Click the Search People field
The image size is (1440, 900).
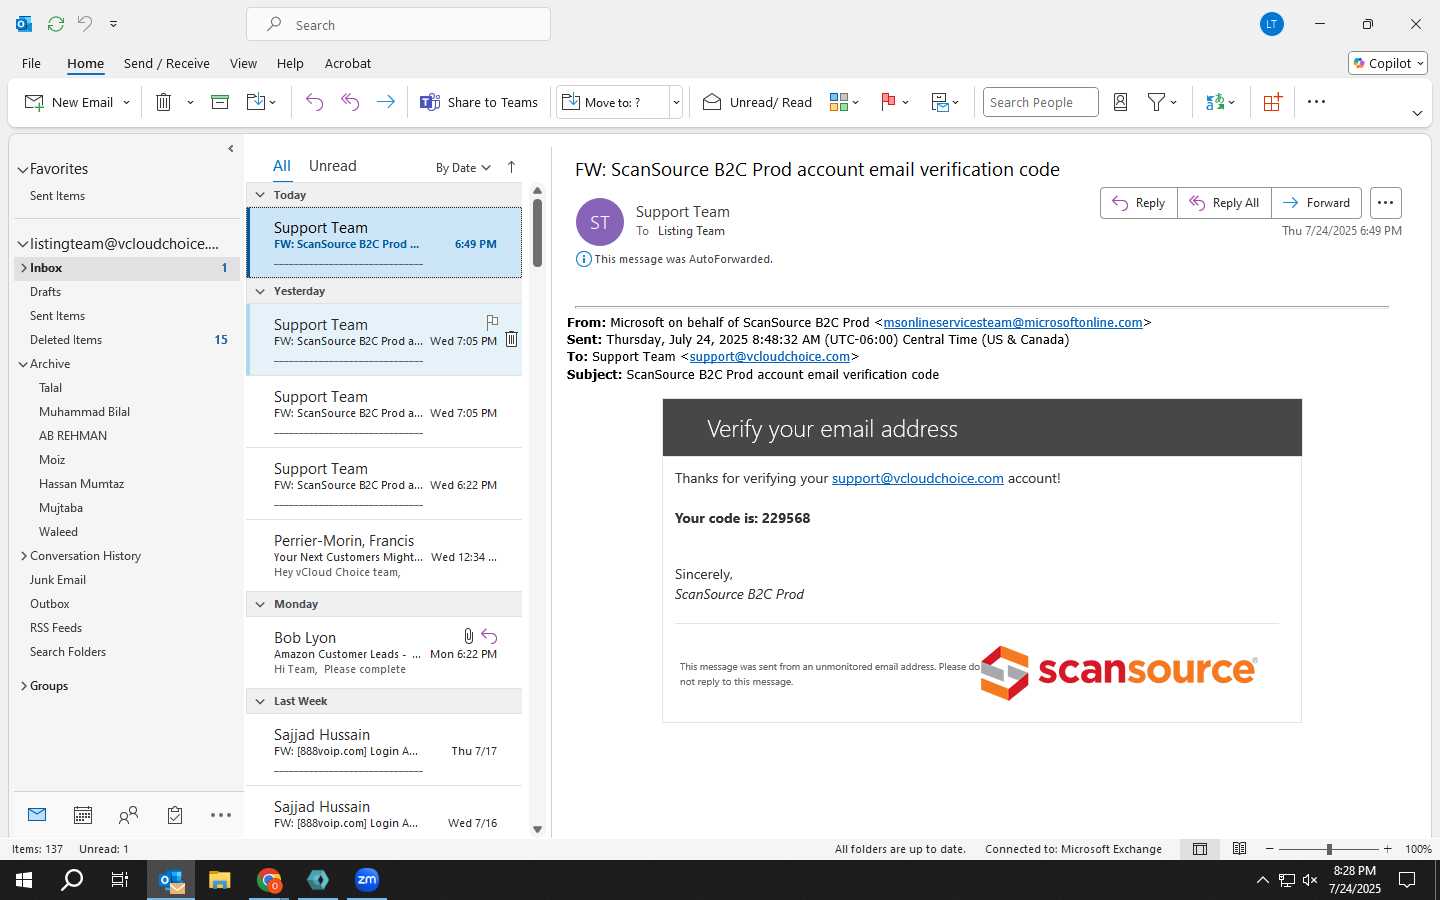pos(1040,102)
